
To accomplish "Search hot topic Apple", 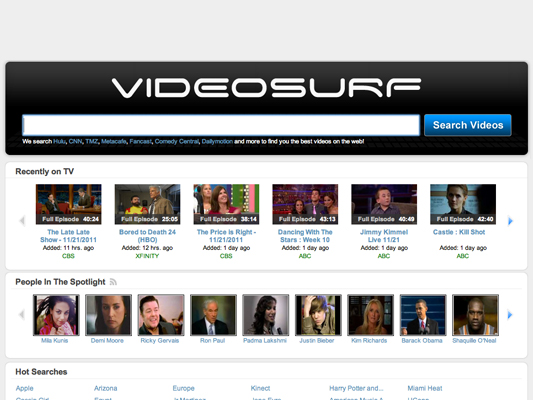I will point(24,388).
